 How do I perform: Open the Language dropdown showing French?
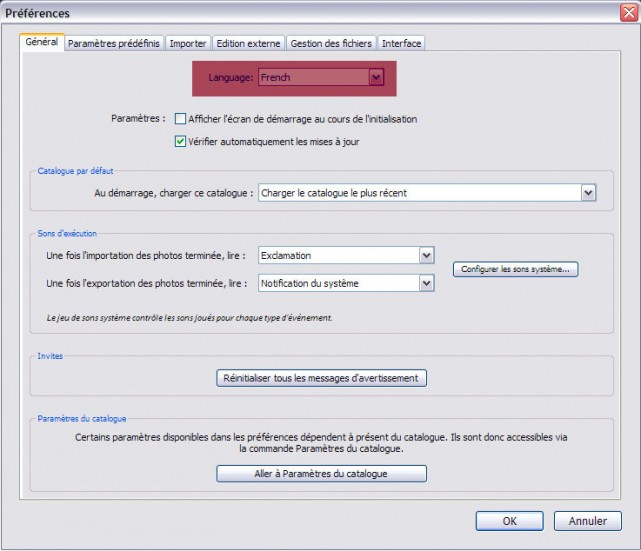[x=321, y=77]
